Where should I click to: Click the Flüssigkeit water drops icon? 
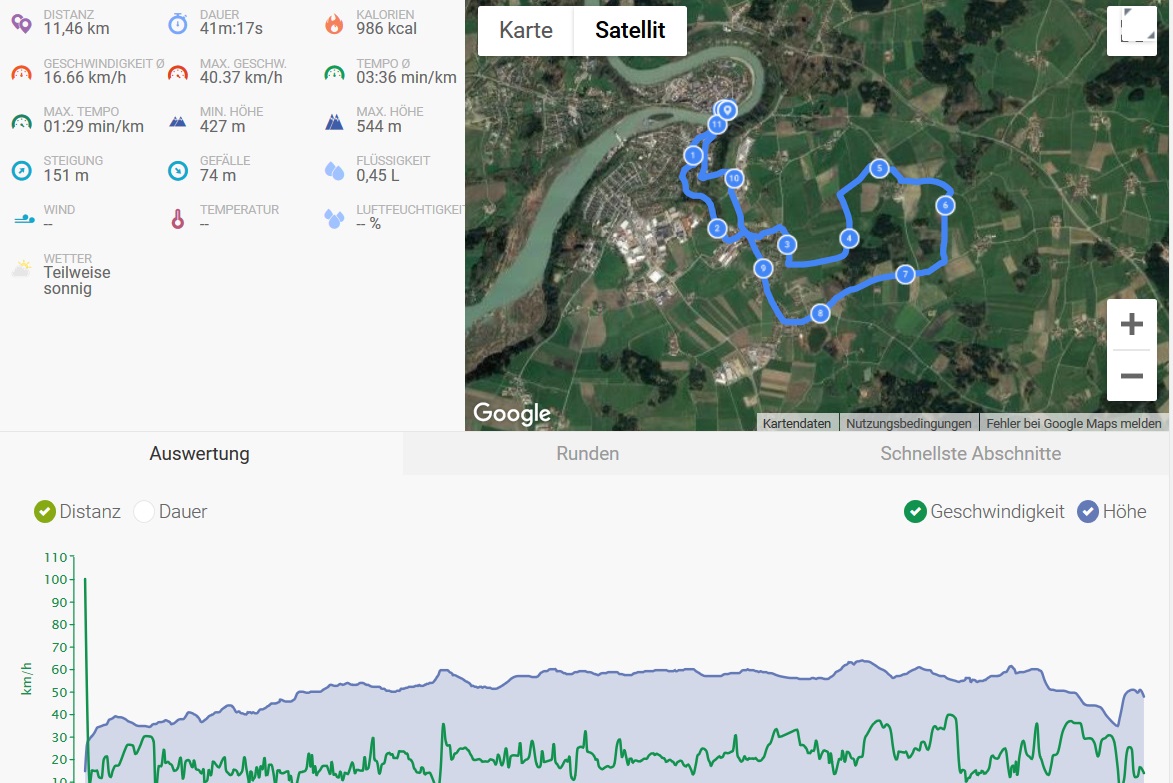pyautogui.click(x=334, y=170)
